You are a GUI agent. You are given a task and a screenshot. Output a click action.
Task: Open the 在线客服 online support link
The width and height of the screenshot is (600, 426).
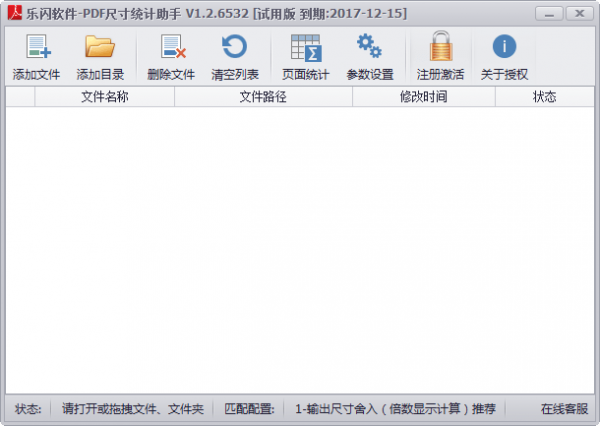(x=564, y=409)
